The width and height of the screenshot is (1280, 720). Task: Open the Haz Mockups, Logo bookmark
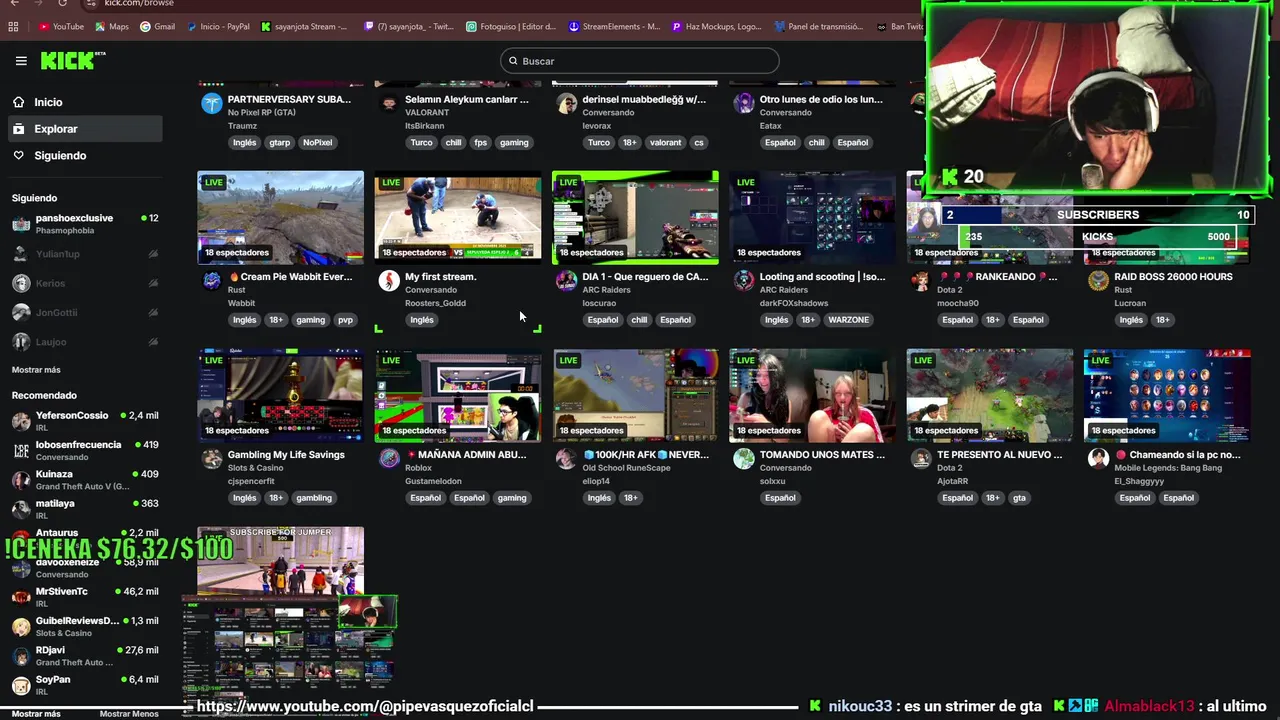717,27
